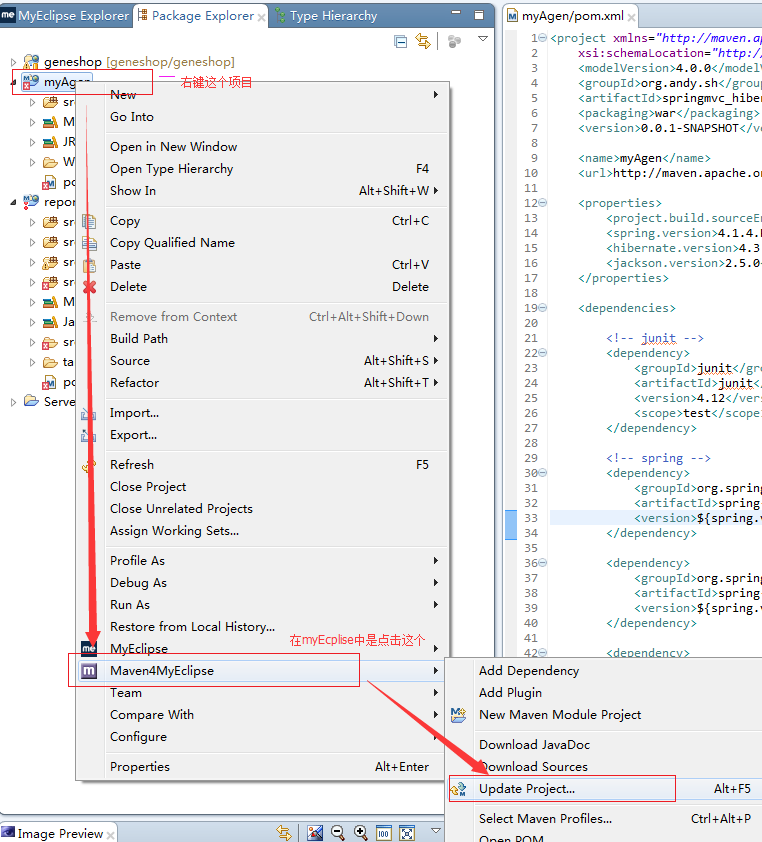Open the Refactor submenu
This screenshot has height=842, width=762.
coord(274,383)
